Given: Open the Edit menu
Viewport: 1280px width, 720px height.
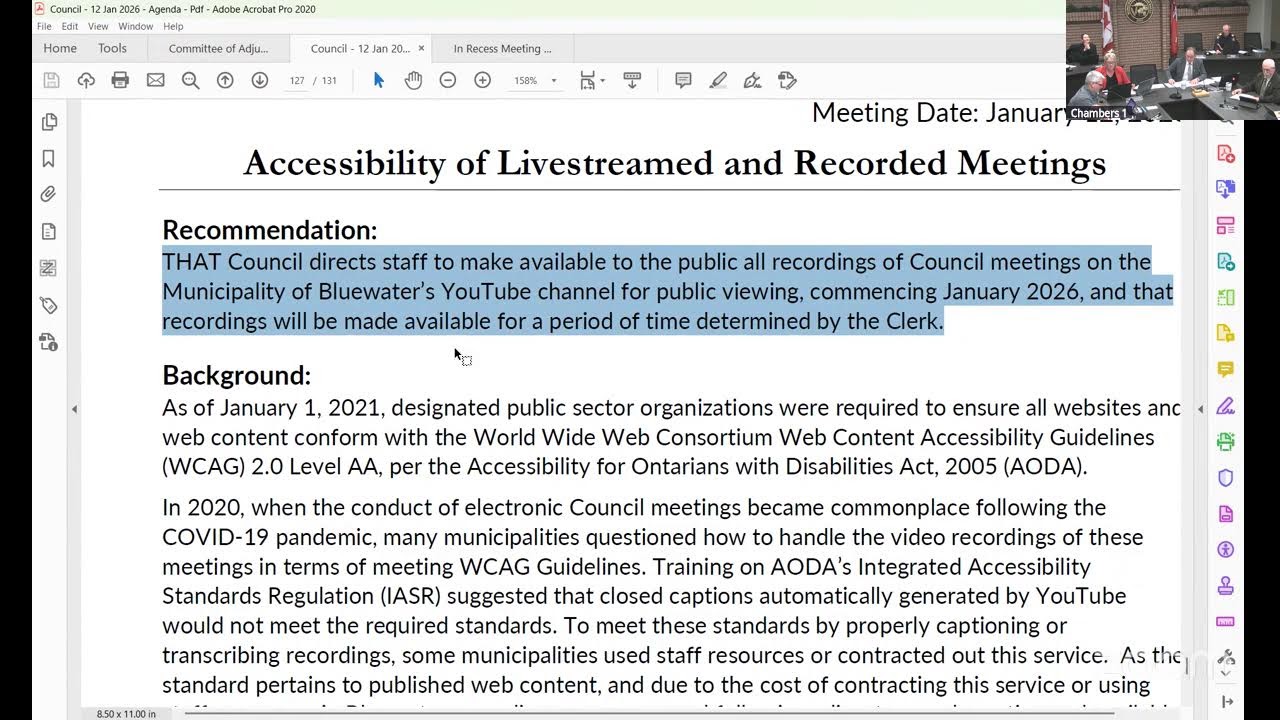Looking at the screenshot, I should (x=70, y=26).
